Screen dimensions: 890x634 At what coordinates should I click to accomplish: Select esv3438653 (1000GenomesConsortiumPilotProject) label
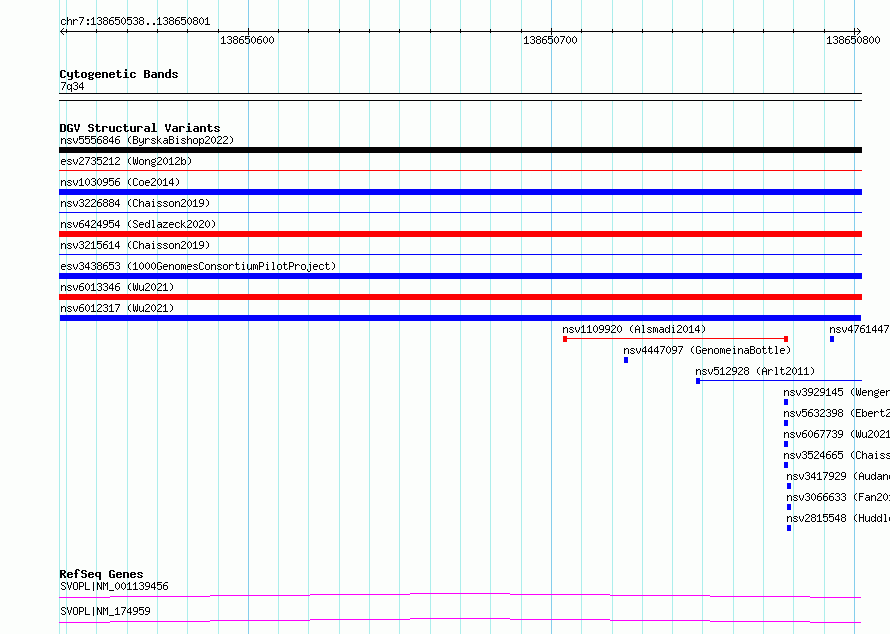[198, 266]
